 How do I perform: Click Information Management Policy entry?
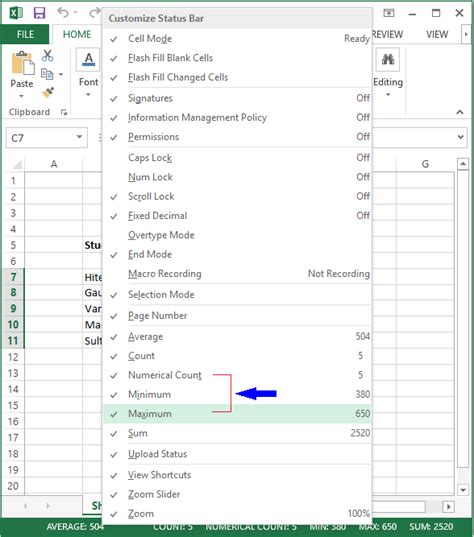(x=237, y=117)
